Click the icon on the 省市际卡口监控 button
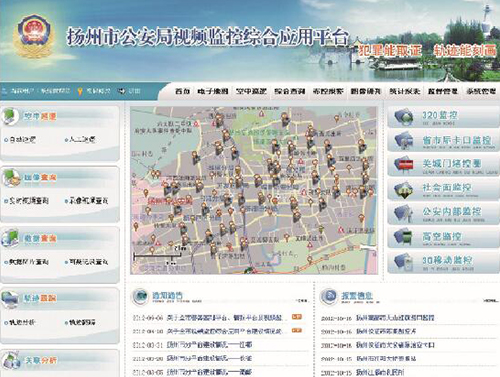 (x=404, y=141)
